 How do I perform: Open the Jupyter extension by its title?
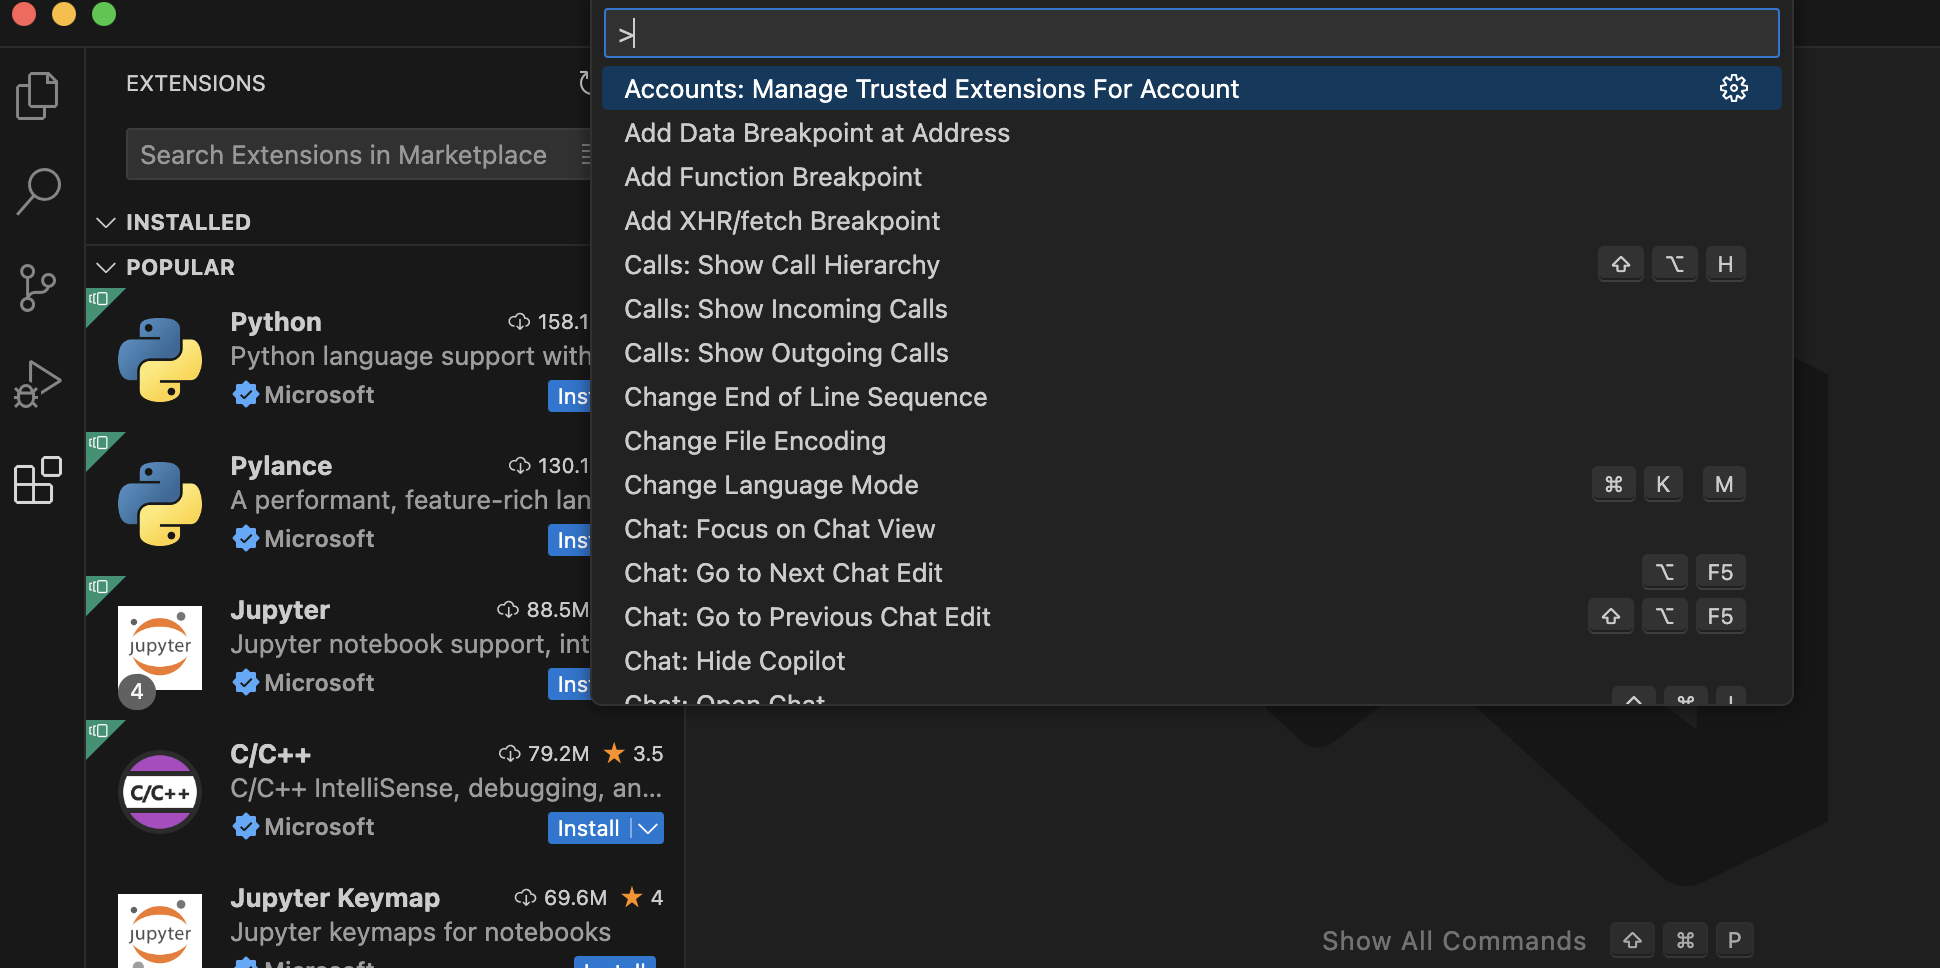tap(280, 610)
